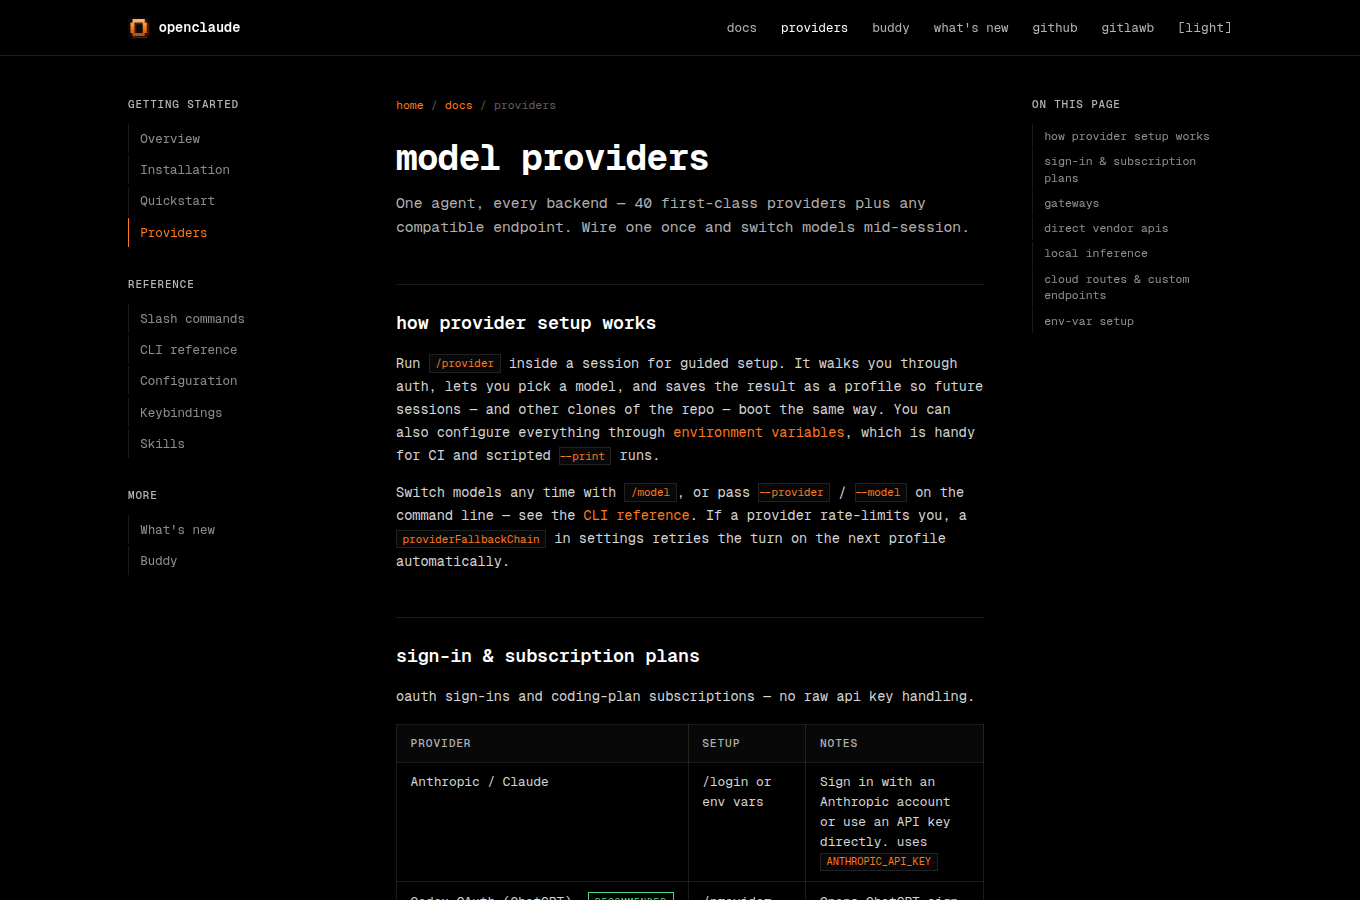Open Slash commands reference page
This screenshot has width=1360, height=900.
tap(192, 319)
